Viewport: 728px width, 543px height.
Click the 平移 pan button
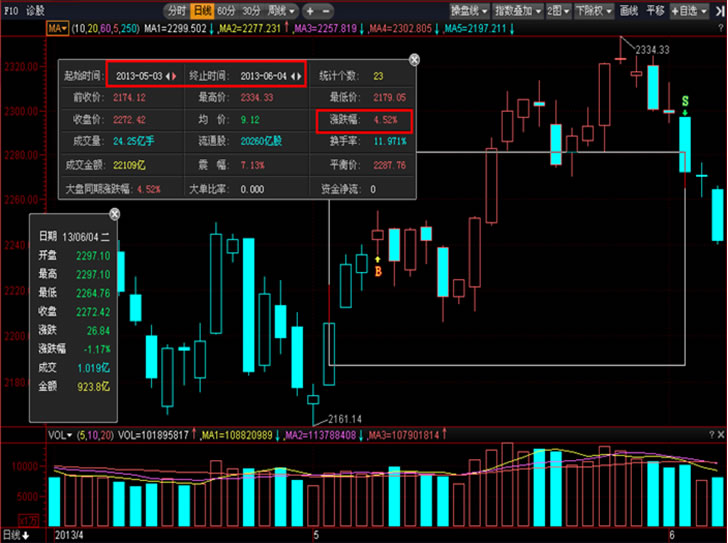tap(655, 10)
